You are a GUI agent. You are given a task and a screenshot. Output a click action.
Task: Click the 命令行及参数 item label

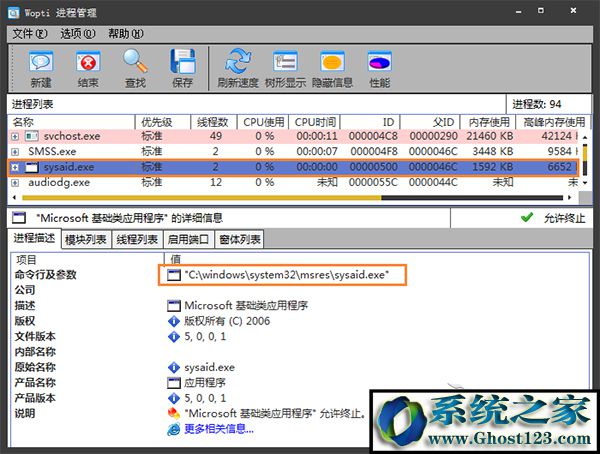(x=46, y=275)
